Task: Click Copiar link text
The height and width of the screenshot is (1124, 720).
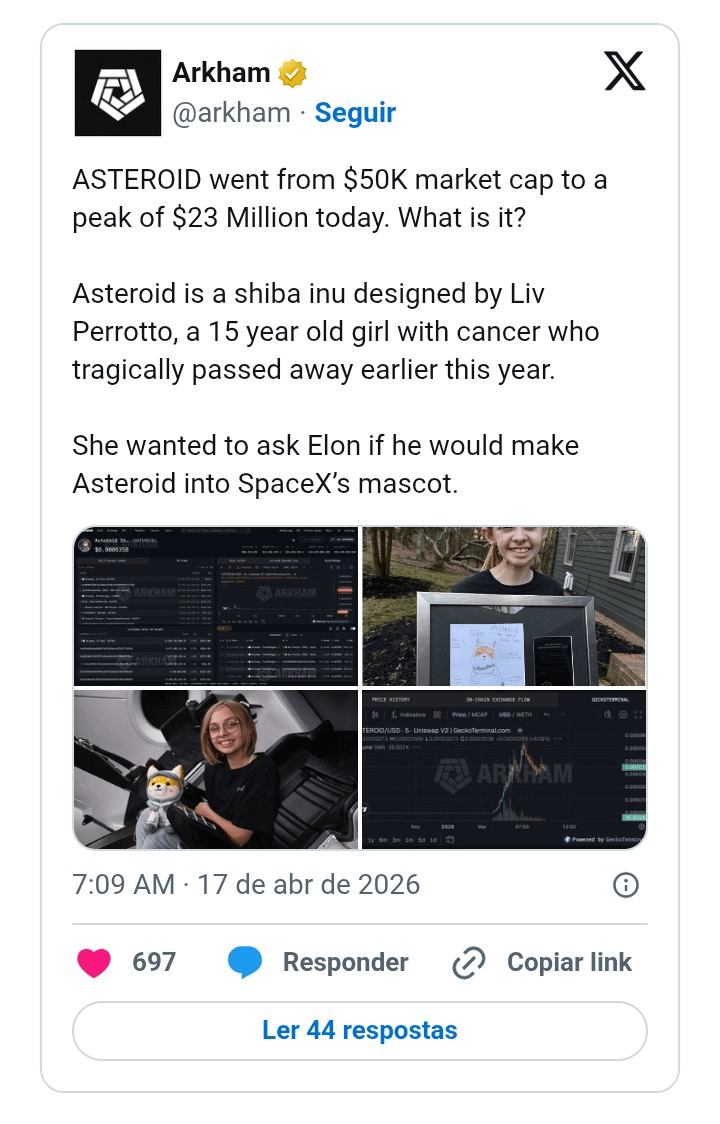Action: (x=569, y=962)
